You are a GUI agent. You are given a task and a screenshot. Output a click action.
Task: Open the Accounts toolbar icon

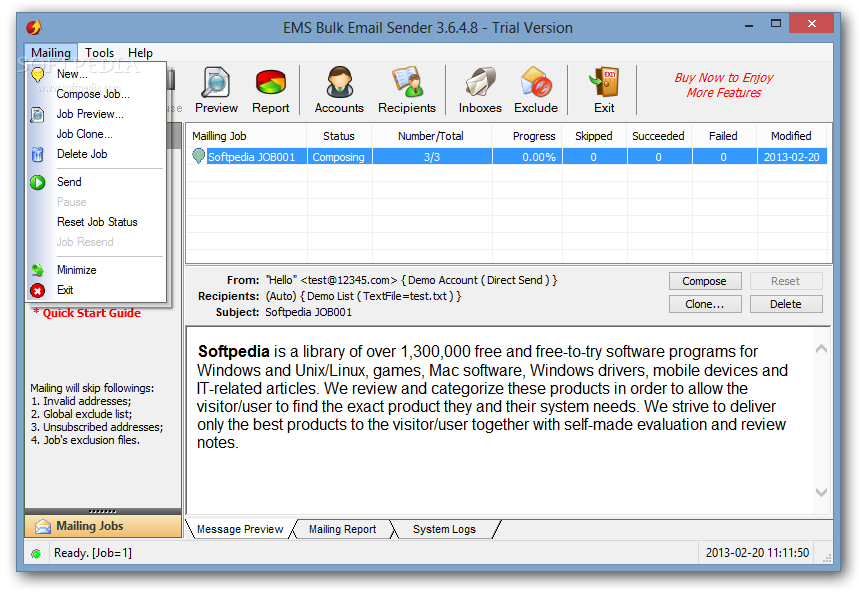click(339, 82)
